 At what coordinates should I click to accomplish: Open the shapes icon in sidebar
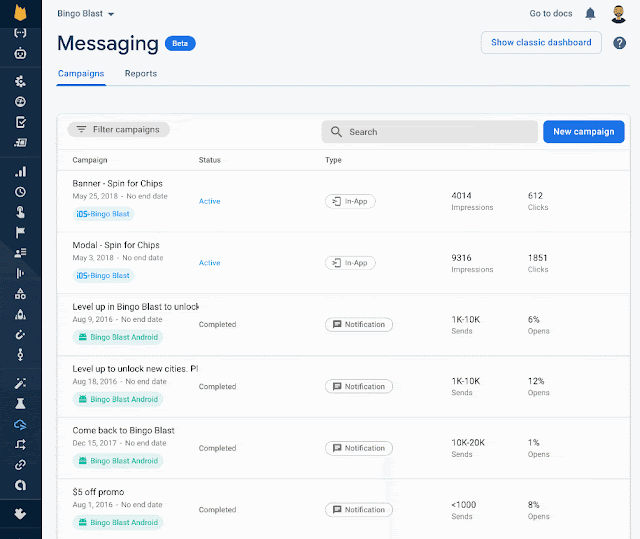tap(20, 293)
